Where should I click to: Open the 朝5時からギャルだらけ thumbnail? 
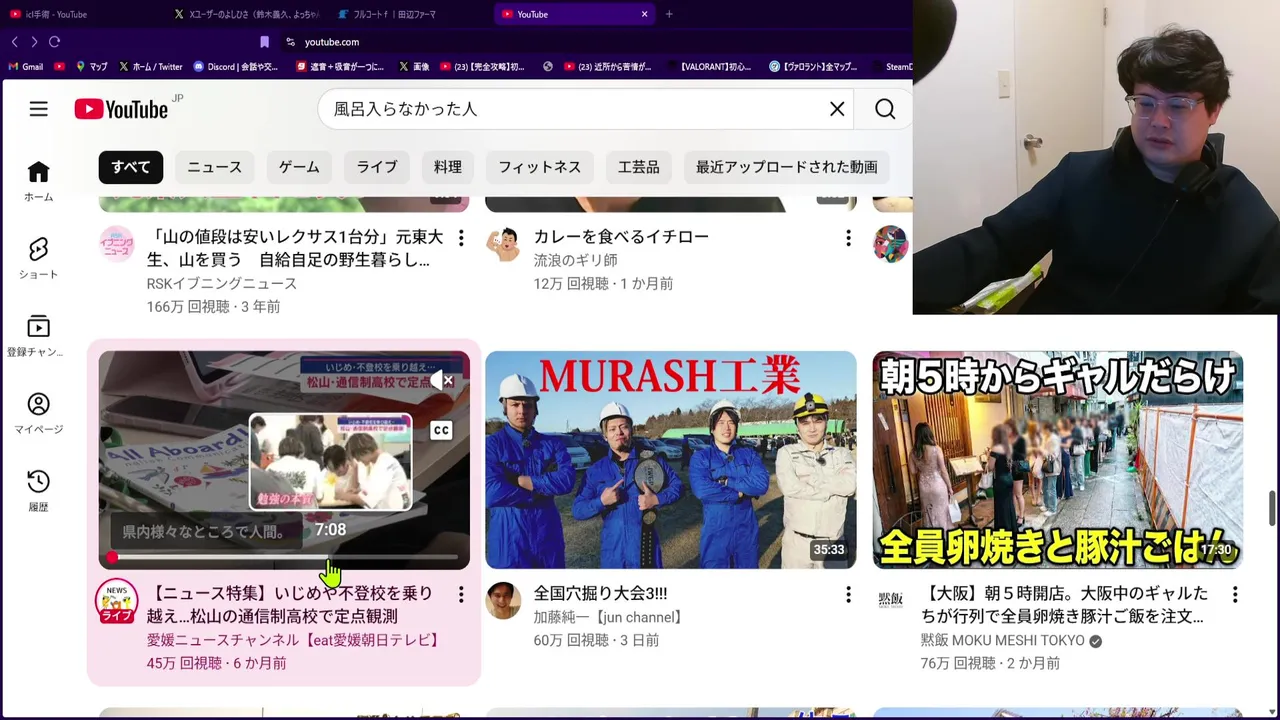[1058, 460]
